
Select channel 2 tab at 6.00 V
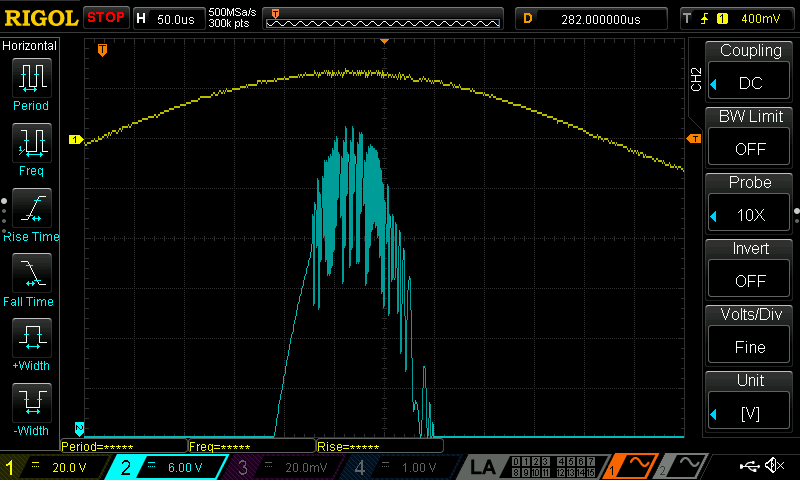pyautogui.click(x=167, y=467)
